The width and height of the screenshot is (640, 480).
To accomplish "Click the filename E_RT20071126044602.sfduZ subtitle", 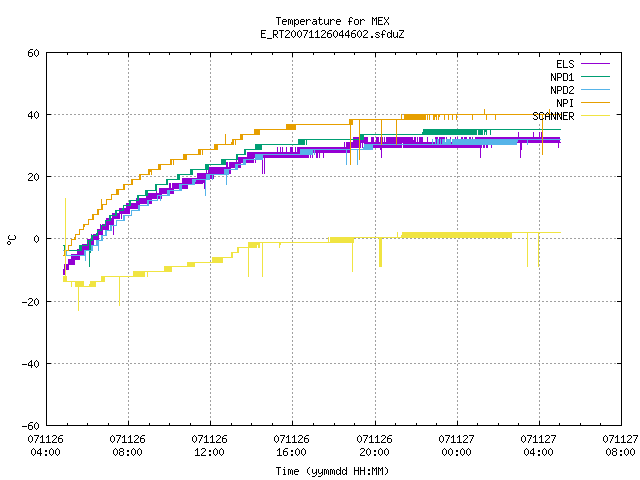I will point(332,34).
